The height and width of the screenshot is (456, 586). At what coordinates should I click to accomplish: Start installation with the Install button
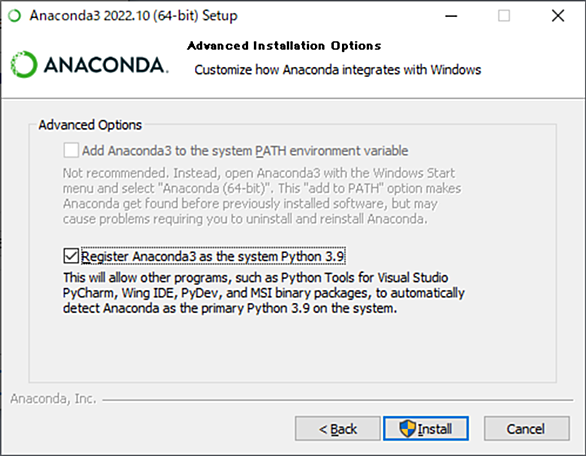click(426, 428)
